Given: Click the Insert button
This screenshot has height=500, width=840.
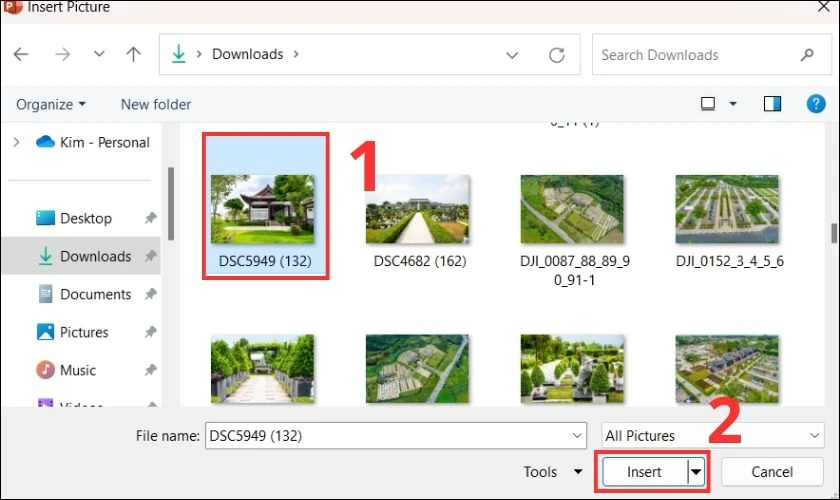Looking at the screenshot, I should (644, 472).
